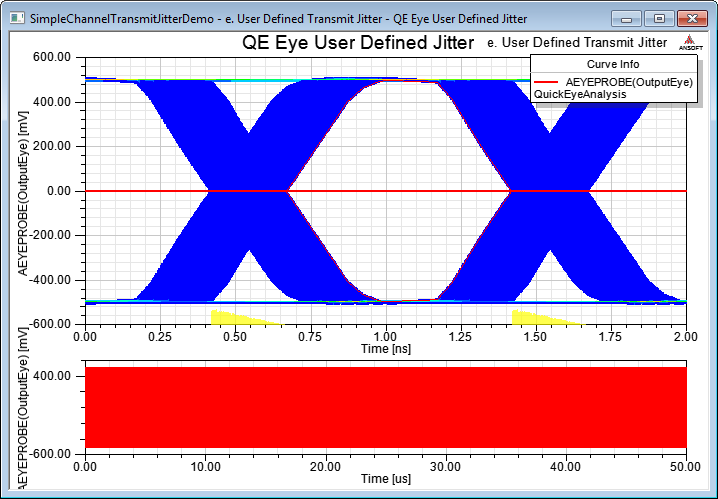The width and height of the screenshot is (718, 499).
Task: Click the 400.00 tick label on lower plot
Action: [52, 376]
